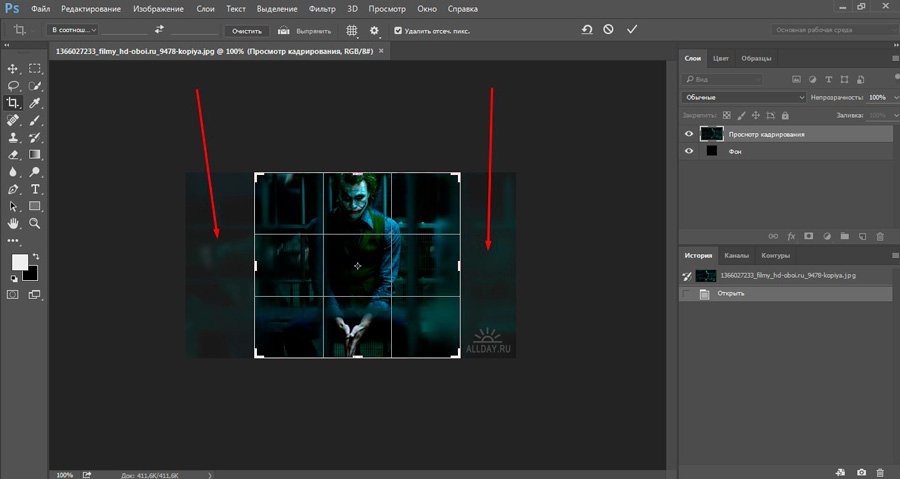Select the Brush tool
Screen dimensions: 900x479
click(35, 120)
